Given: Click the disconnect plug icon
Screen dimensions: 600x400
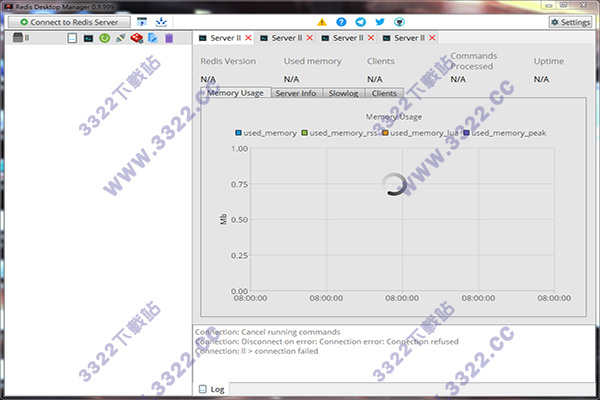Looking at the screenshot, I should click(x=121, y=38).
